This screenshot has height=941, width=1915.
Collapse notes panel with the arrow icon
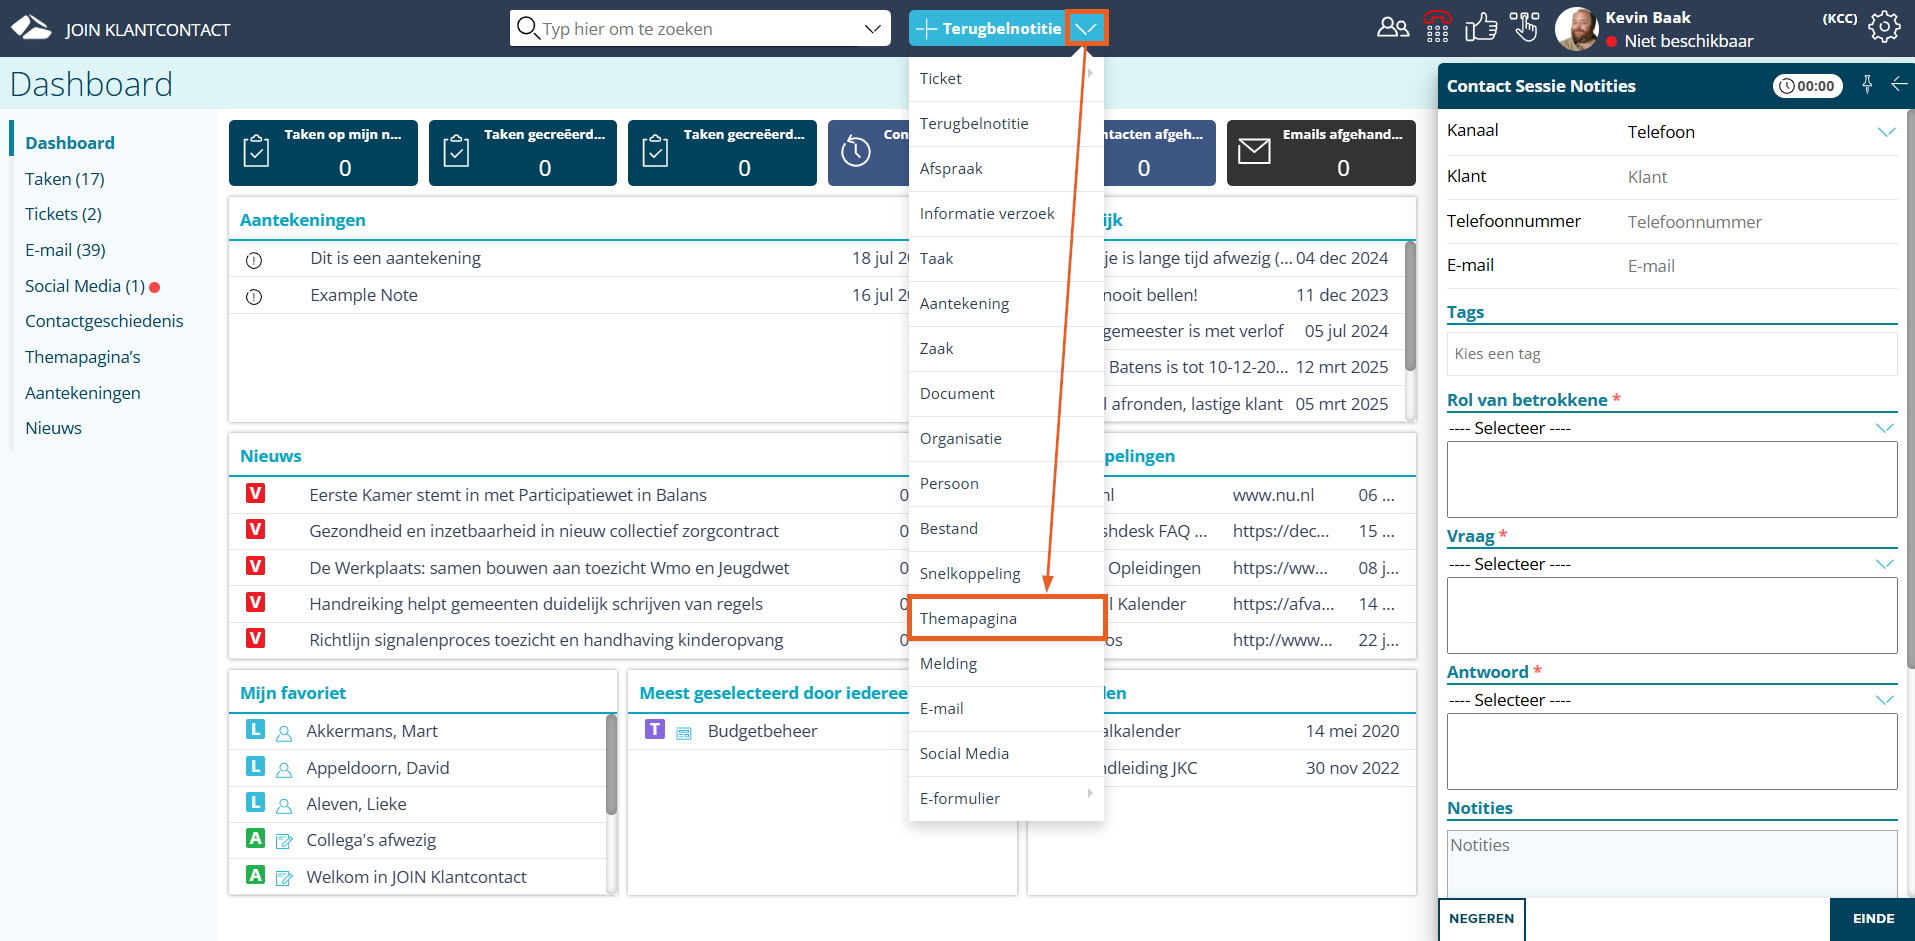pos(1898,85)
